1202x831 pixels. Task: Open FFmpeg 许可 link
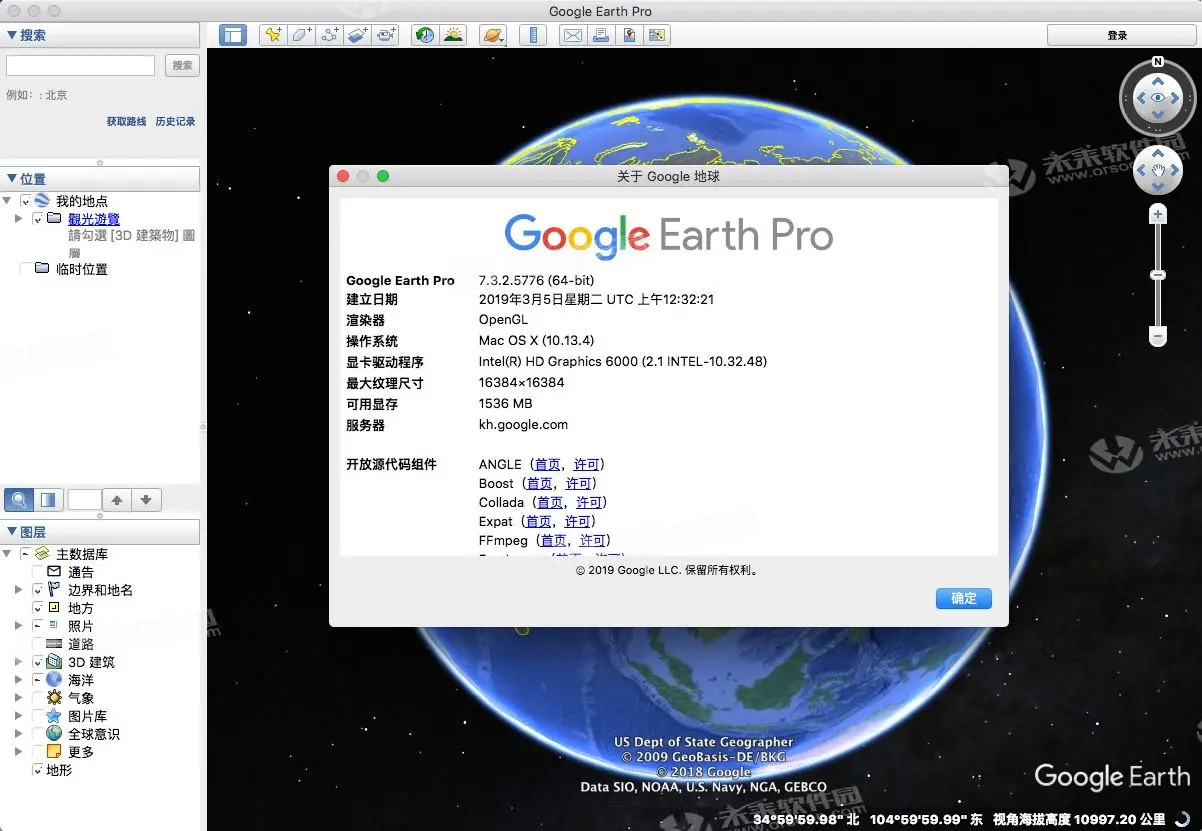[593, 540]
